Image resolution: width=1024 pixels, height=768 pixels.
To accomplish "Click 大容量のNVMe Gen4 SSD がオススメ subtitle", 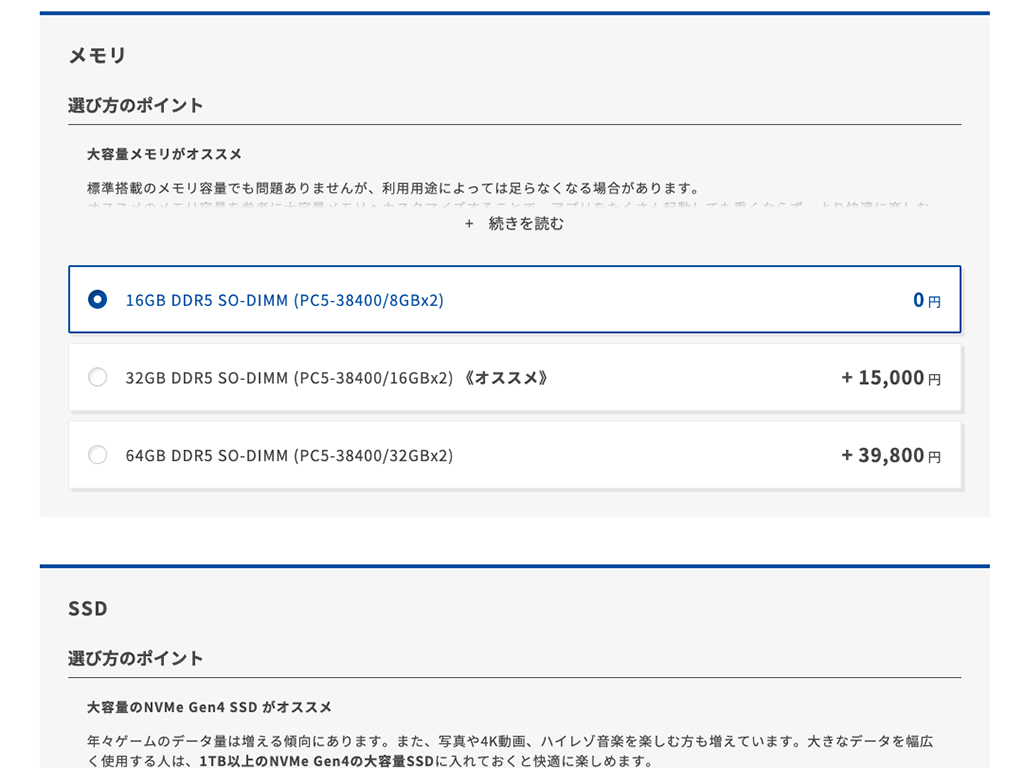I will [209, 707].
